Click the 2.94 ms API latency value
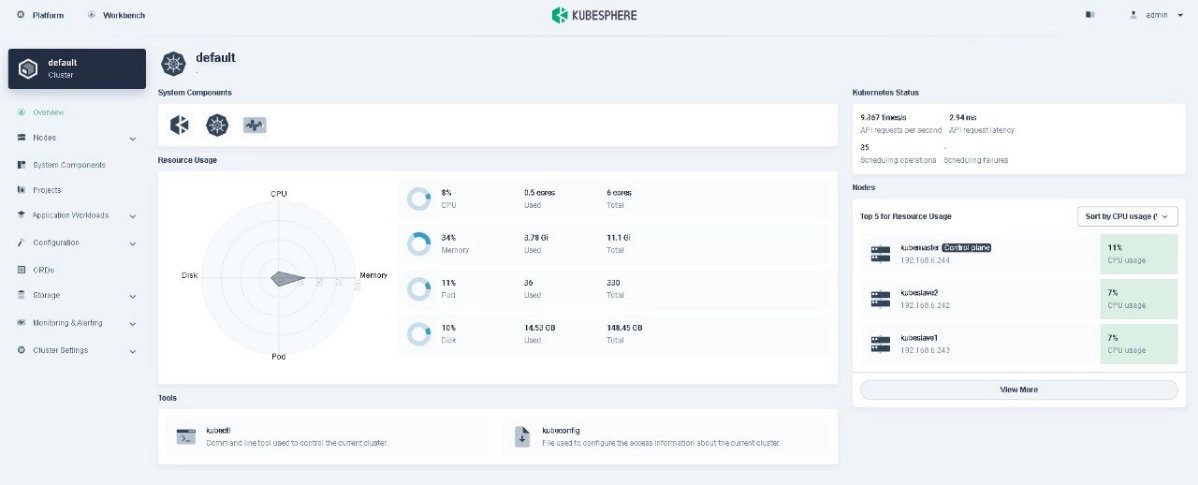1198x485 pixels. [963, 118]
